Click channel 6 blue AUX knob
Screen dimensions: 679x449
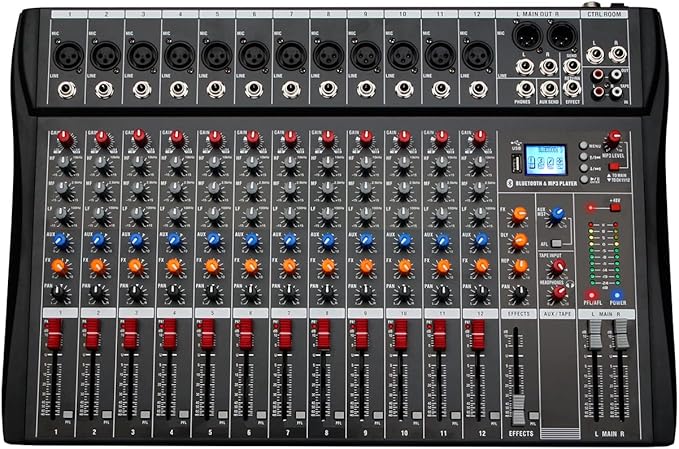tap(252, 240)
